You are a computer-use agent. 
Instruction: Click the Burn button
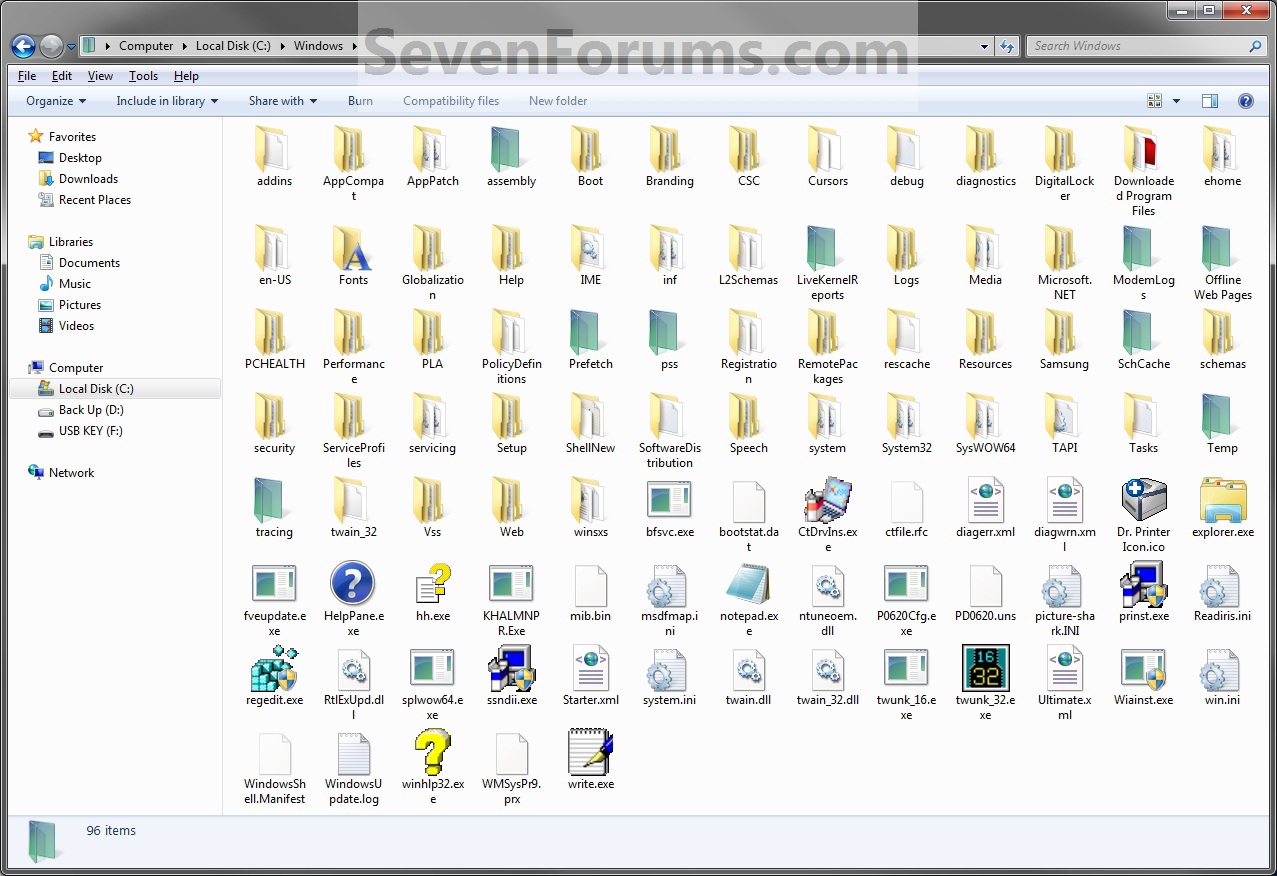[360, 100]
